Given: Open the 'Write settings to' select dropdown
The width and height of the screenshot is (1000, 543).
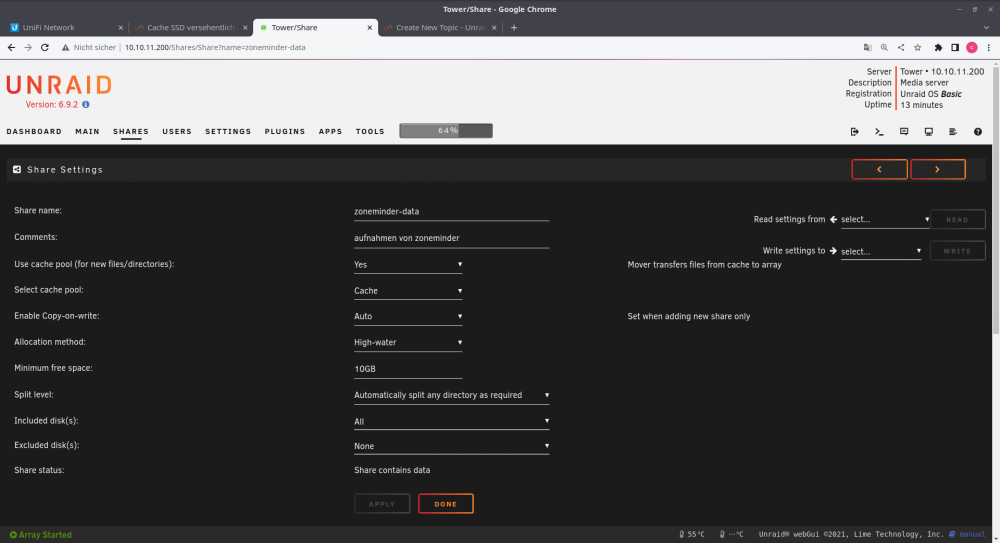Looking at the screenshot, I should click(x=881, y=251).
